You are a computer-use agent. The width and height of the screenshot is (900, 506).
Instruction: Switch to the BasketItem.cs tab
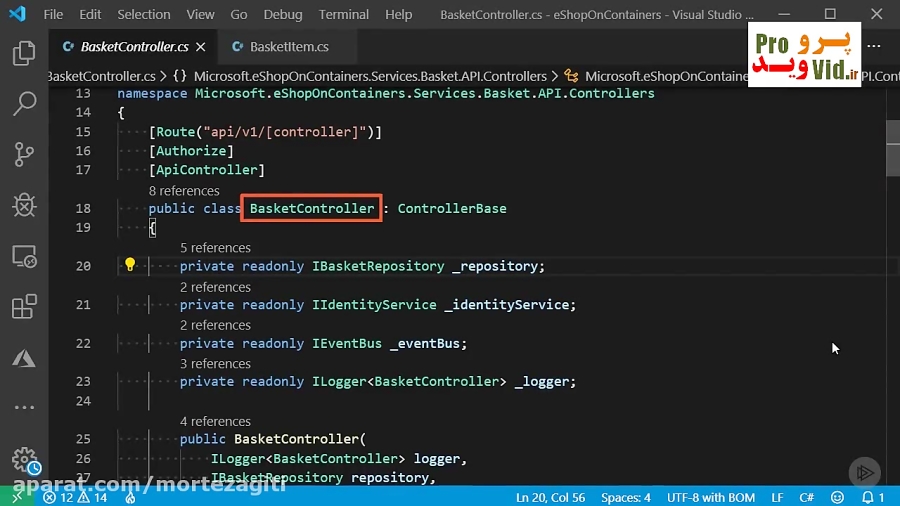(288, 46)
